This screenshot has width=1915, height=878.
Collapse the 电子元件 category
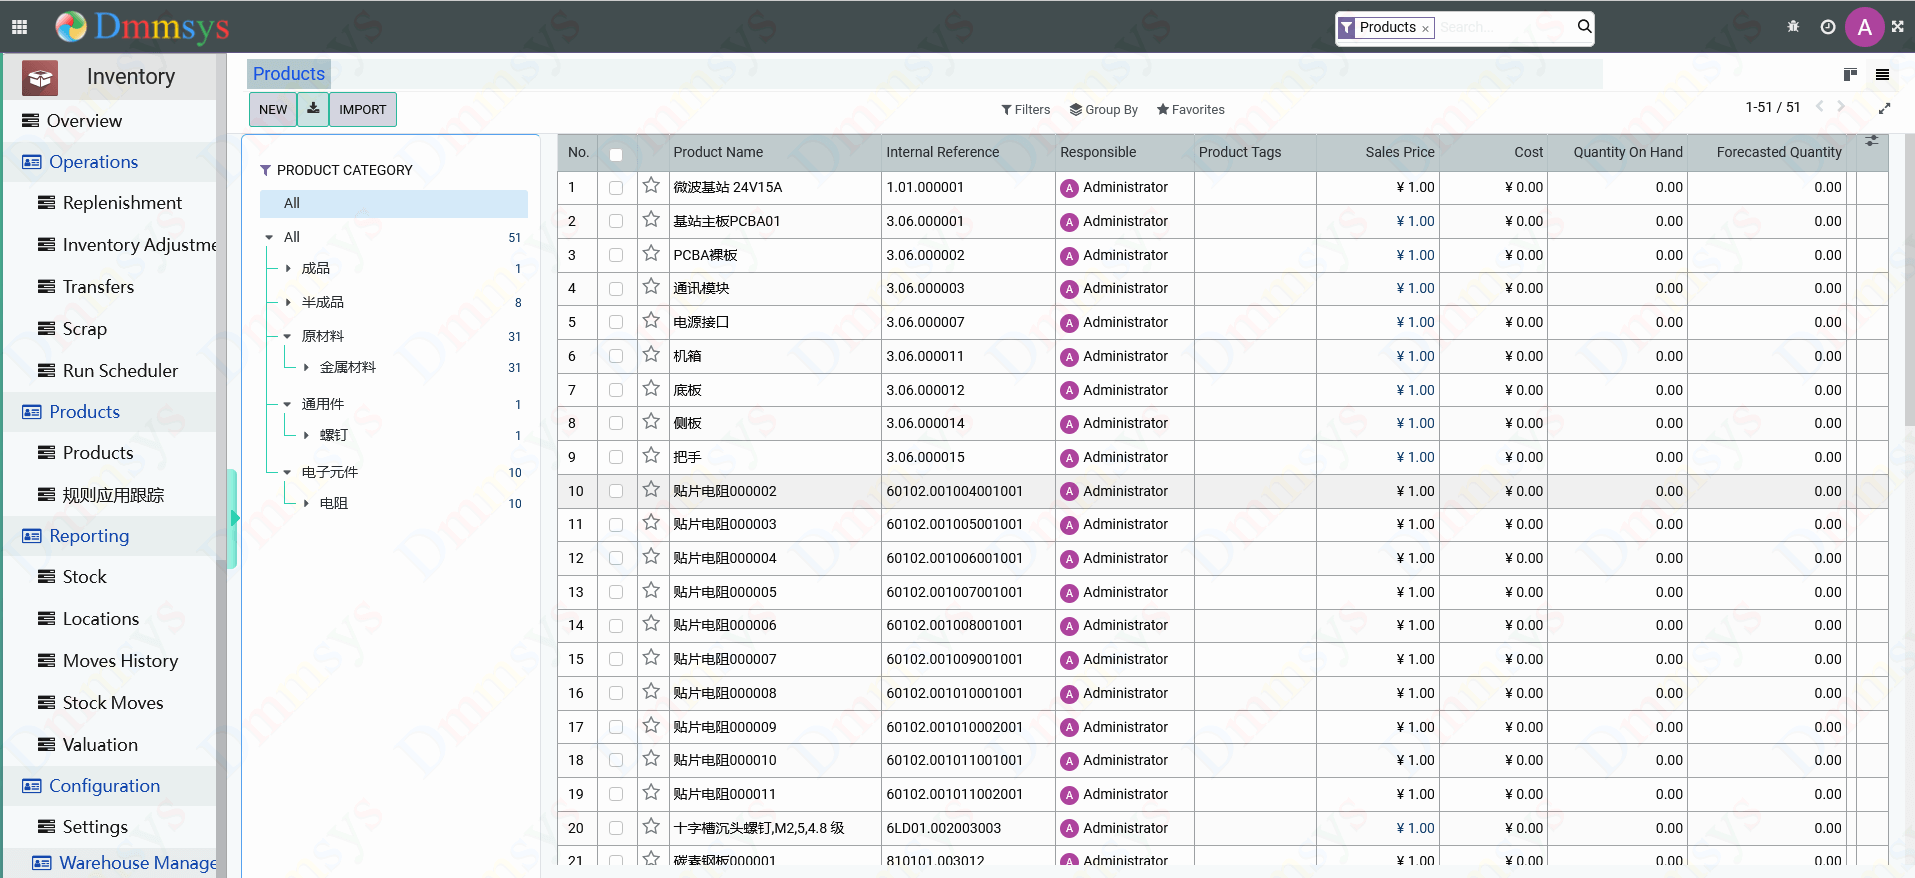(x=288, y=472)
